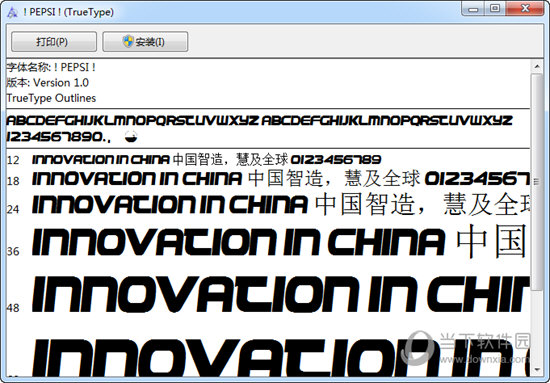The width and height of the screenshot is (550, 383).
Task: Click the Pepsi globe glyph in sample
Action: pos(131,136)
